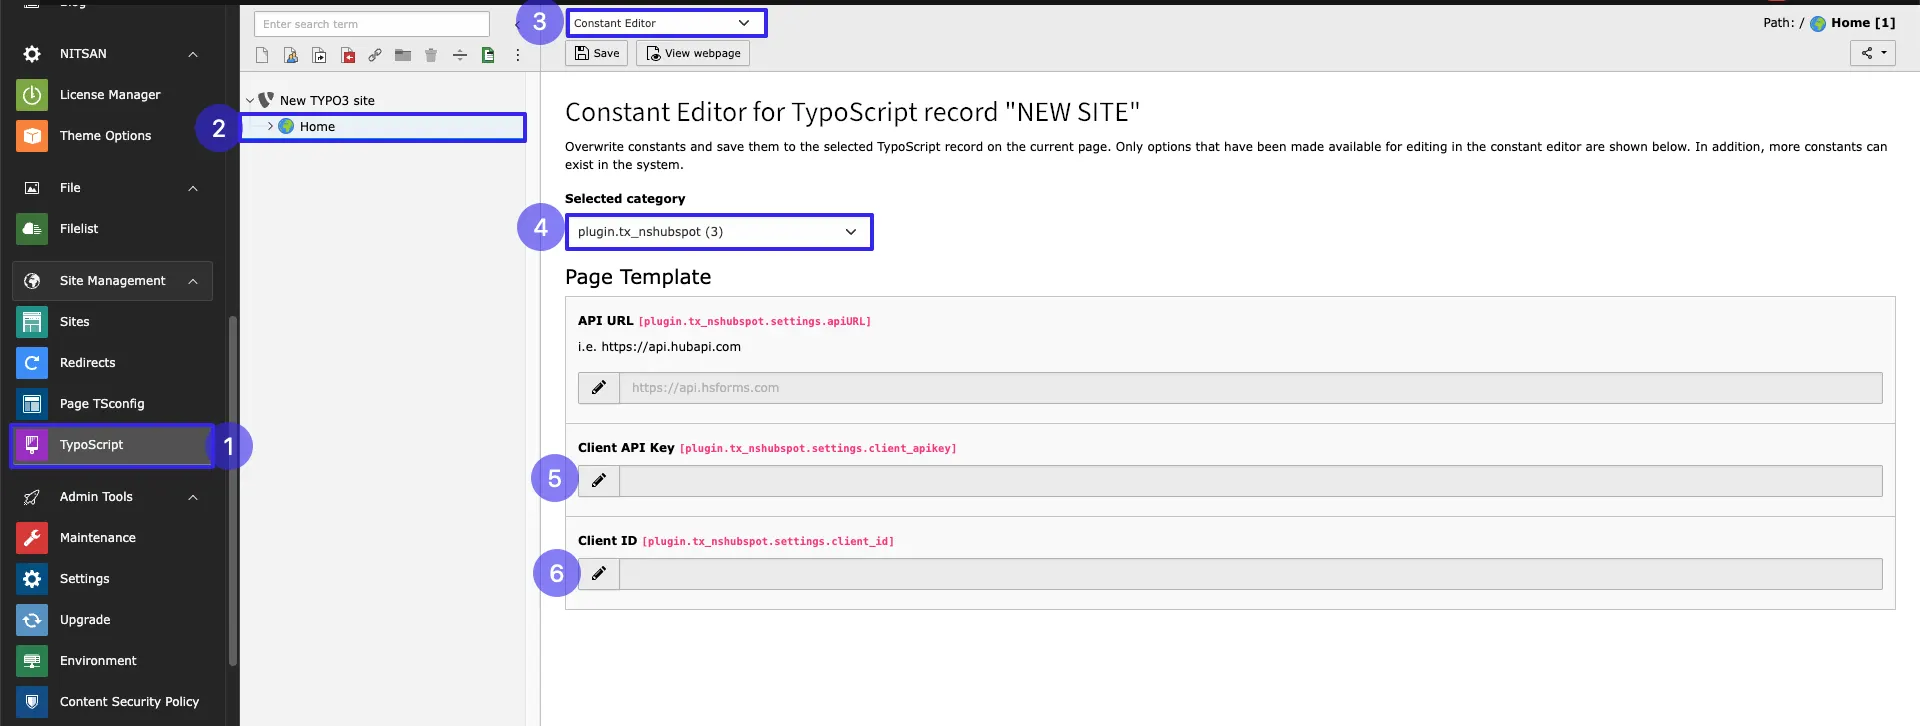Open the License Manager module icon
This screenshot has width=1920, height=726.
[x=32, y=95]
